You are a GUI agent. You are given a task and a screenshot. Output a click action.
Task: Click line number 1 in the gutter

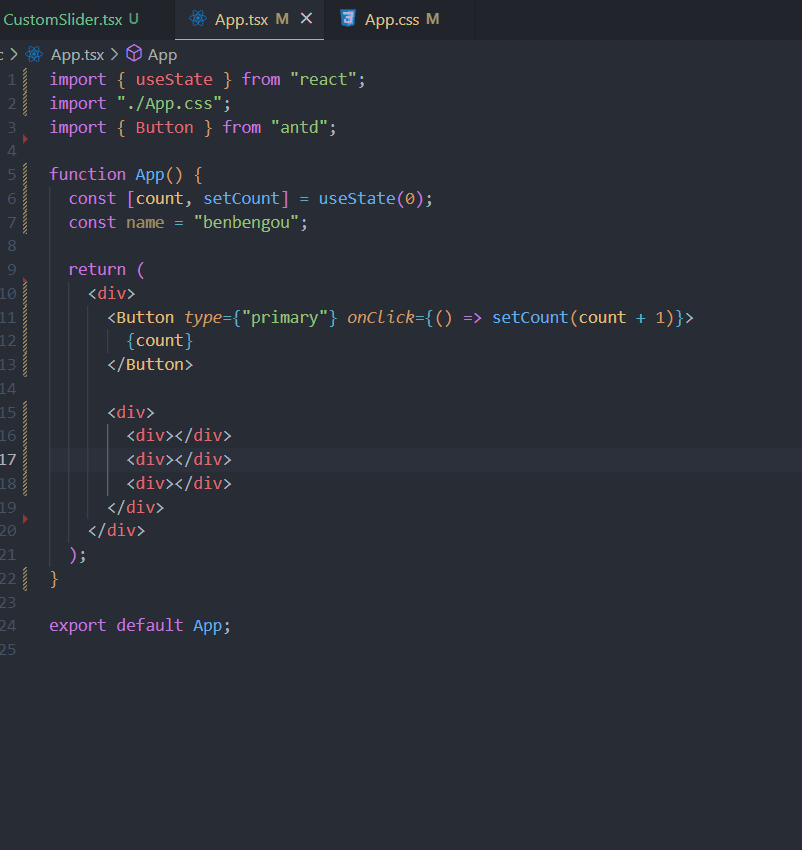tap(12, 80)
